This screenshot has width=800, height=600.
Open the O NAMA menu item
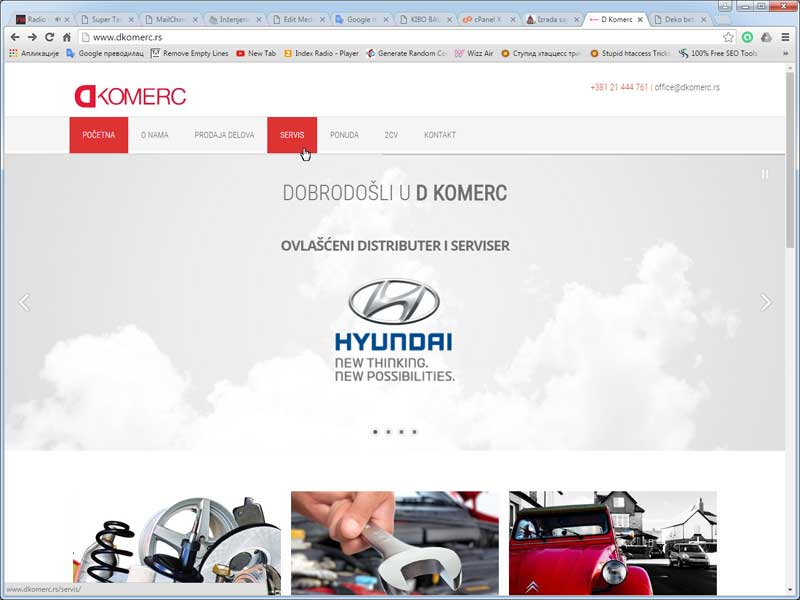coord(155,135)
